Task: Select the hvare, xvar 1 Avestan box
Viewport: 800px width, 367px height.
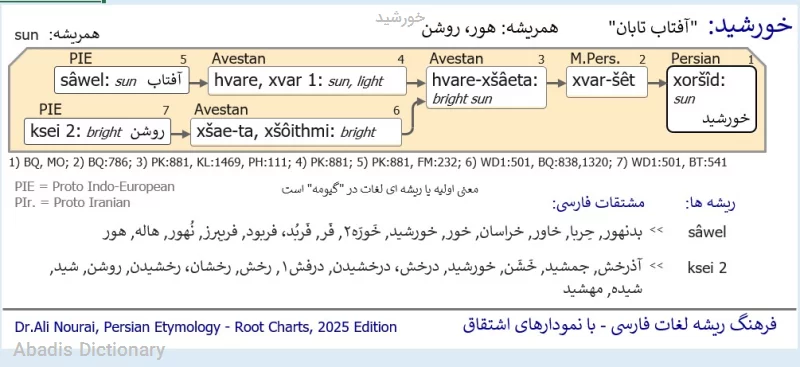Action: click(x=307, y=81)
